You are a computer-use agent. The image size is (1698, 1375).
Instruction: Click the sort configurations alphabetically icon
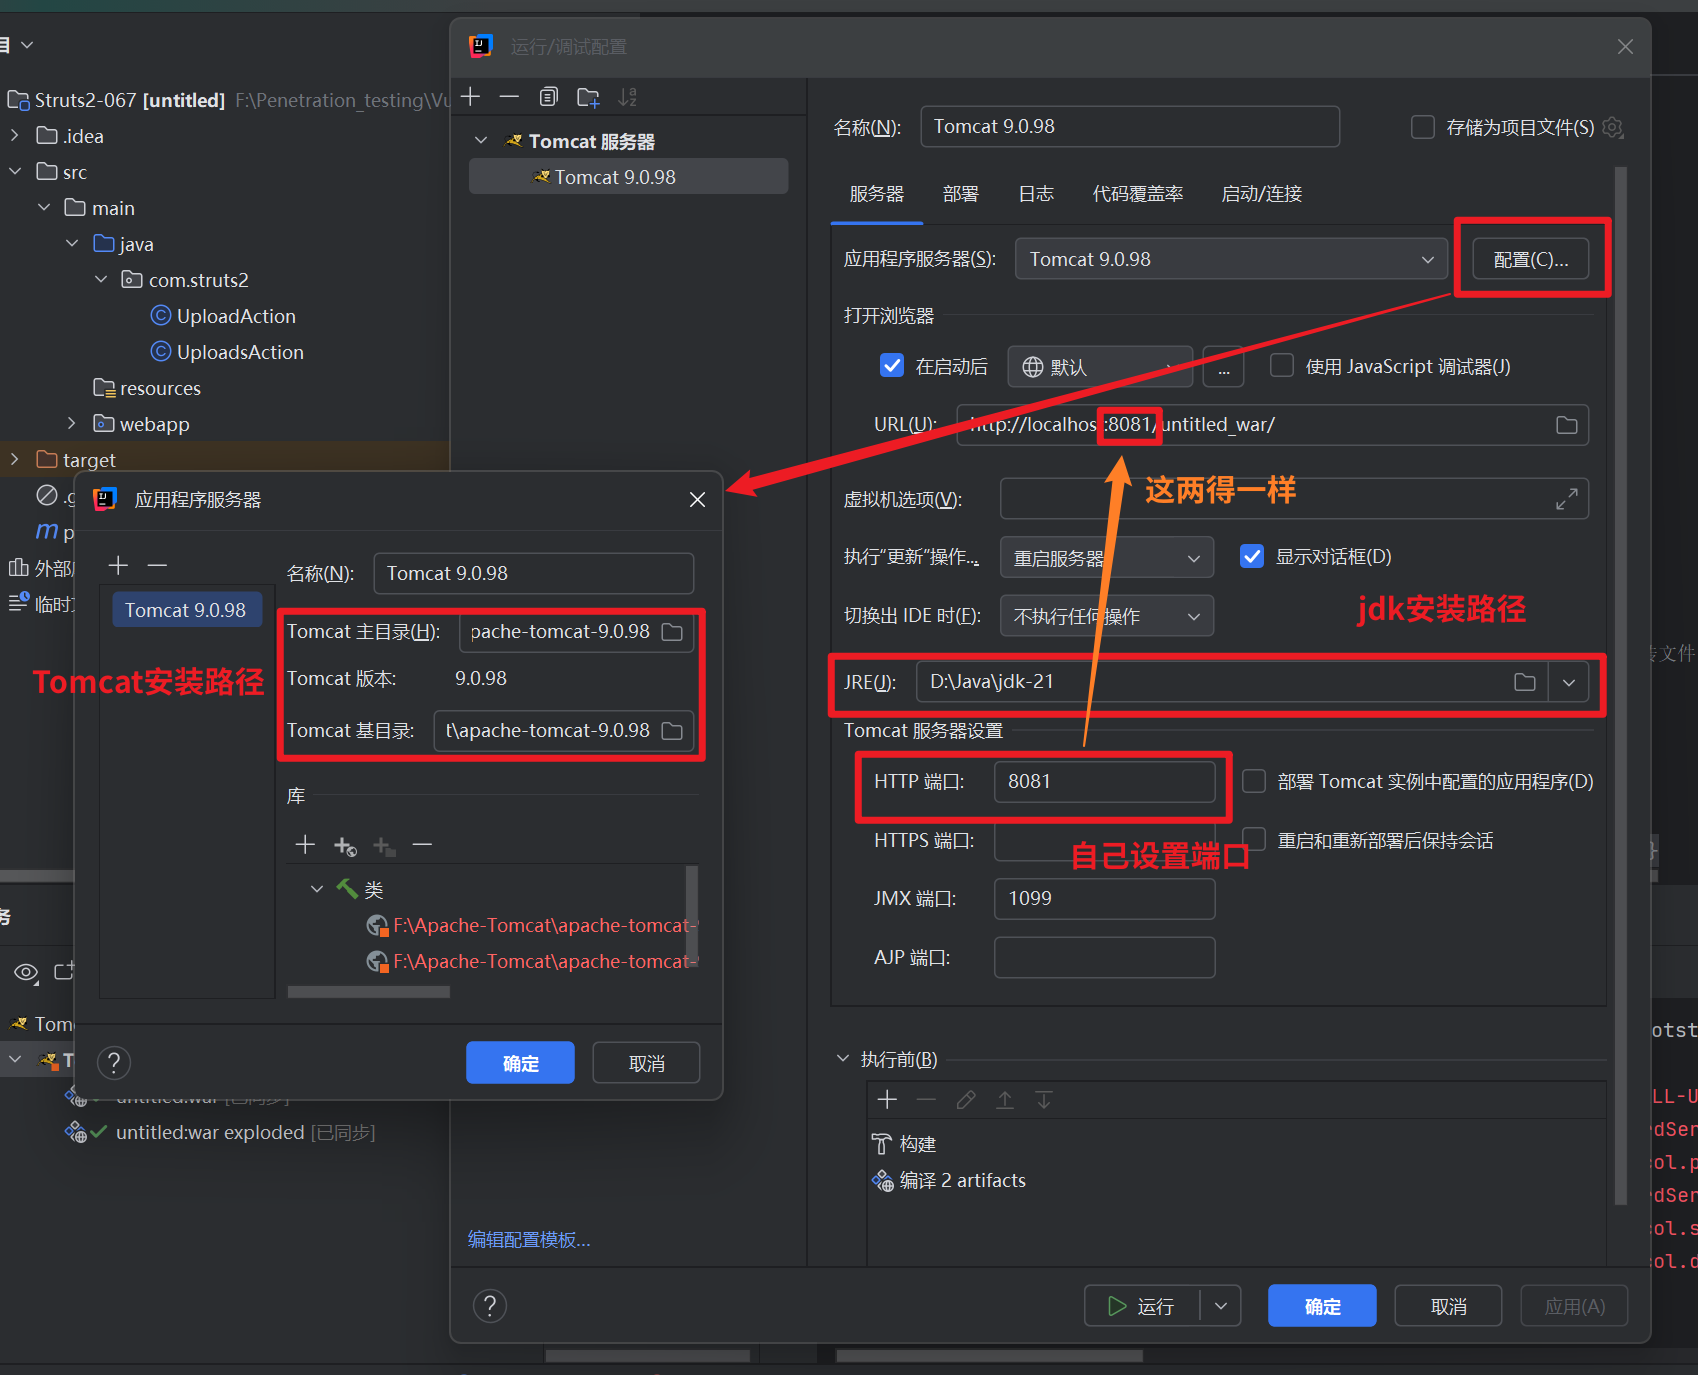(627, 97)
